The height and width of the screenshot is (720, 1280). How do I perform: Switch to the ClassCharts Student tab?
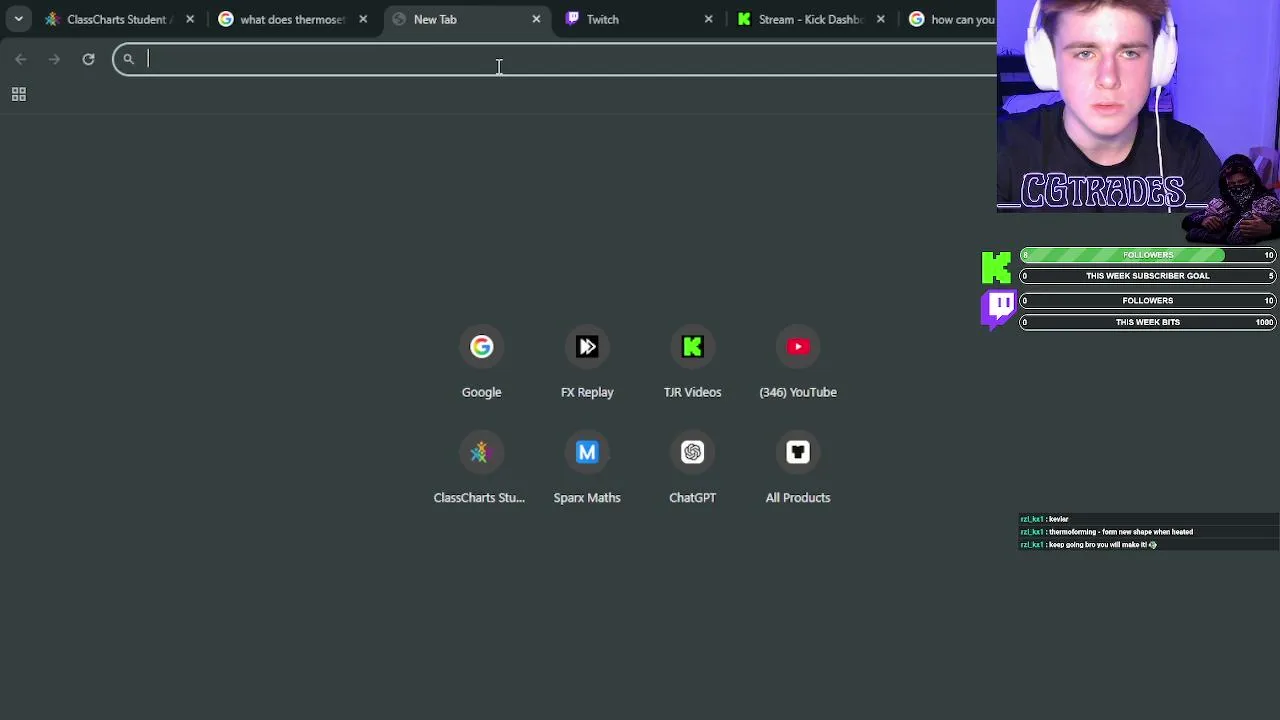point(120,19)
